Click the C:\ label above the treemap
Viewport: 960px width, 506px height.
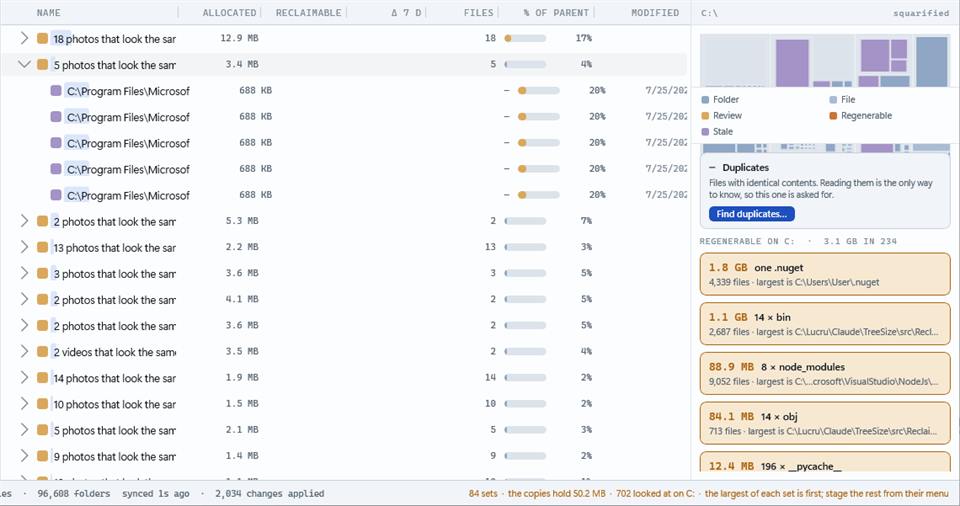(710, 13)
